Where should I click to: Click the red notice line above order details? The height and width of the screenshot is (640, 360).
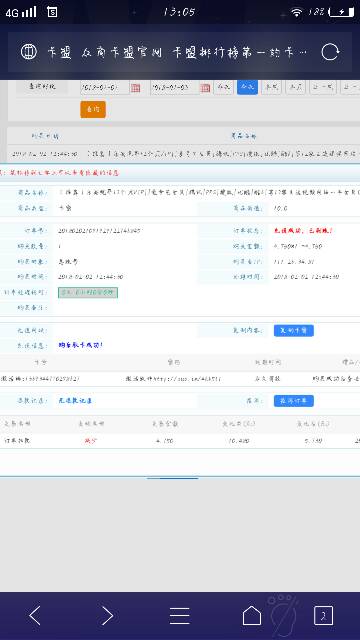[x=59, y=173]
